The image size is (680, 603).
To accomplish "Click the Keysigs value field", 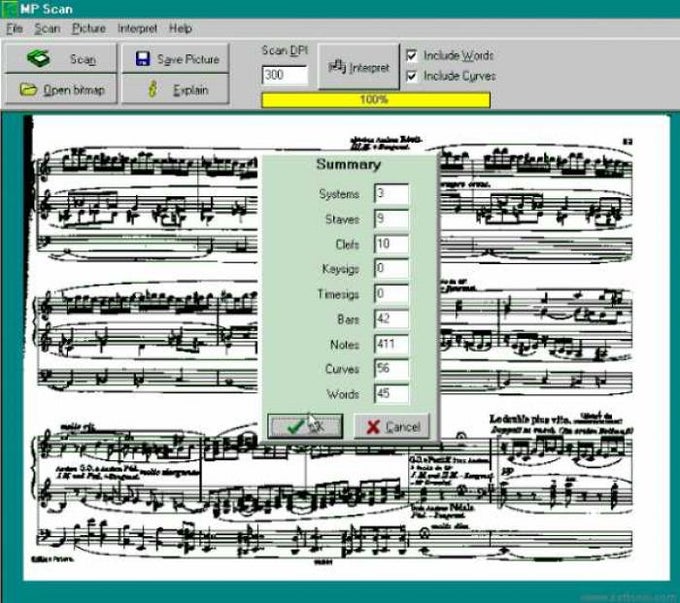I will coord(391,269).
